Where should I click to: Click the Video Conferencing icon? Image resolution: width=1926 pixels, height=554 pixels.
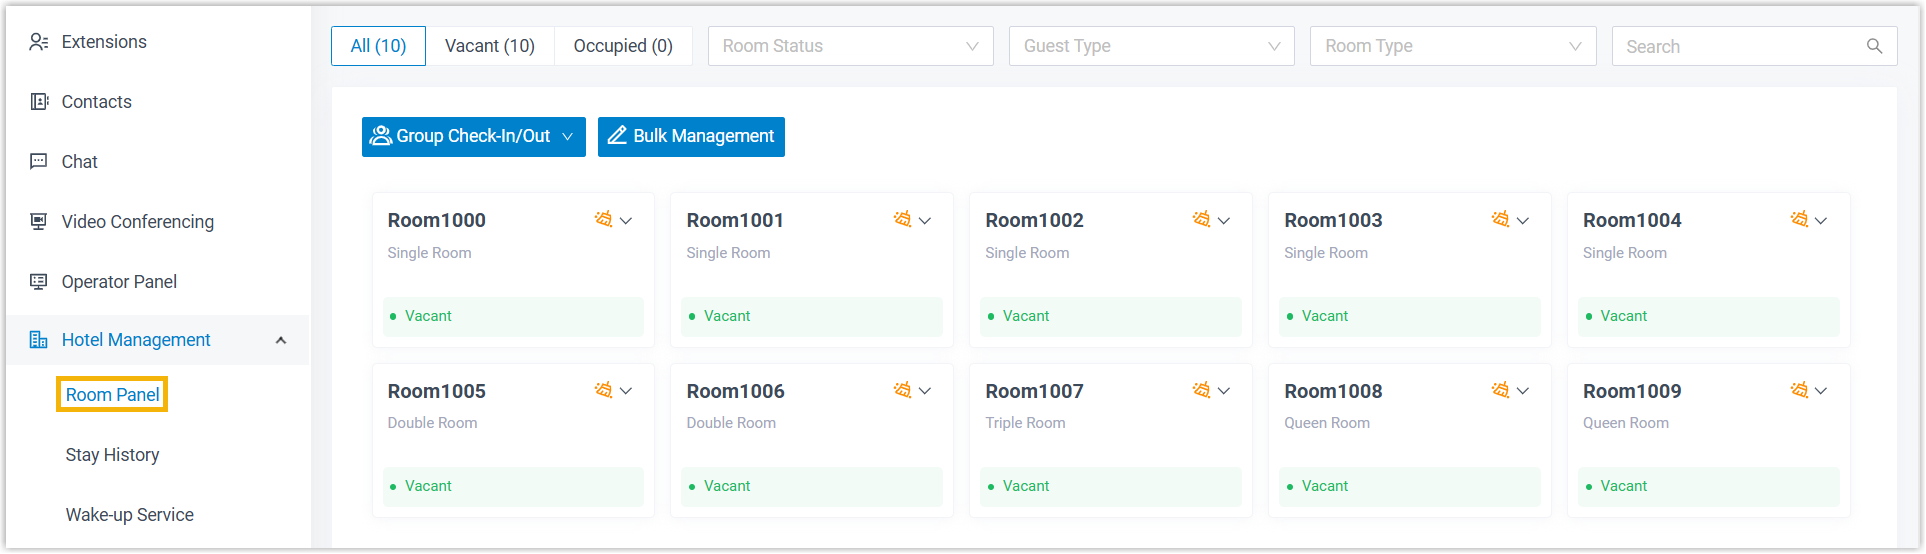(x=39, y=222)
